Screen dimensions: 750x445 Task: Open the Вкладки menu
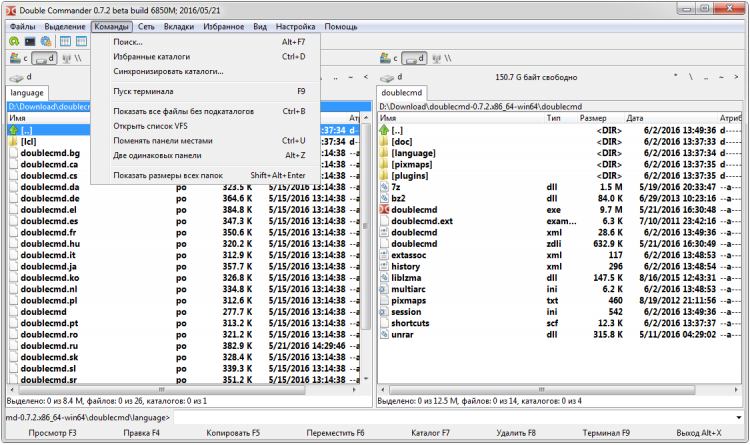tap(179, 27)
